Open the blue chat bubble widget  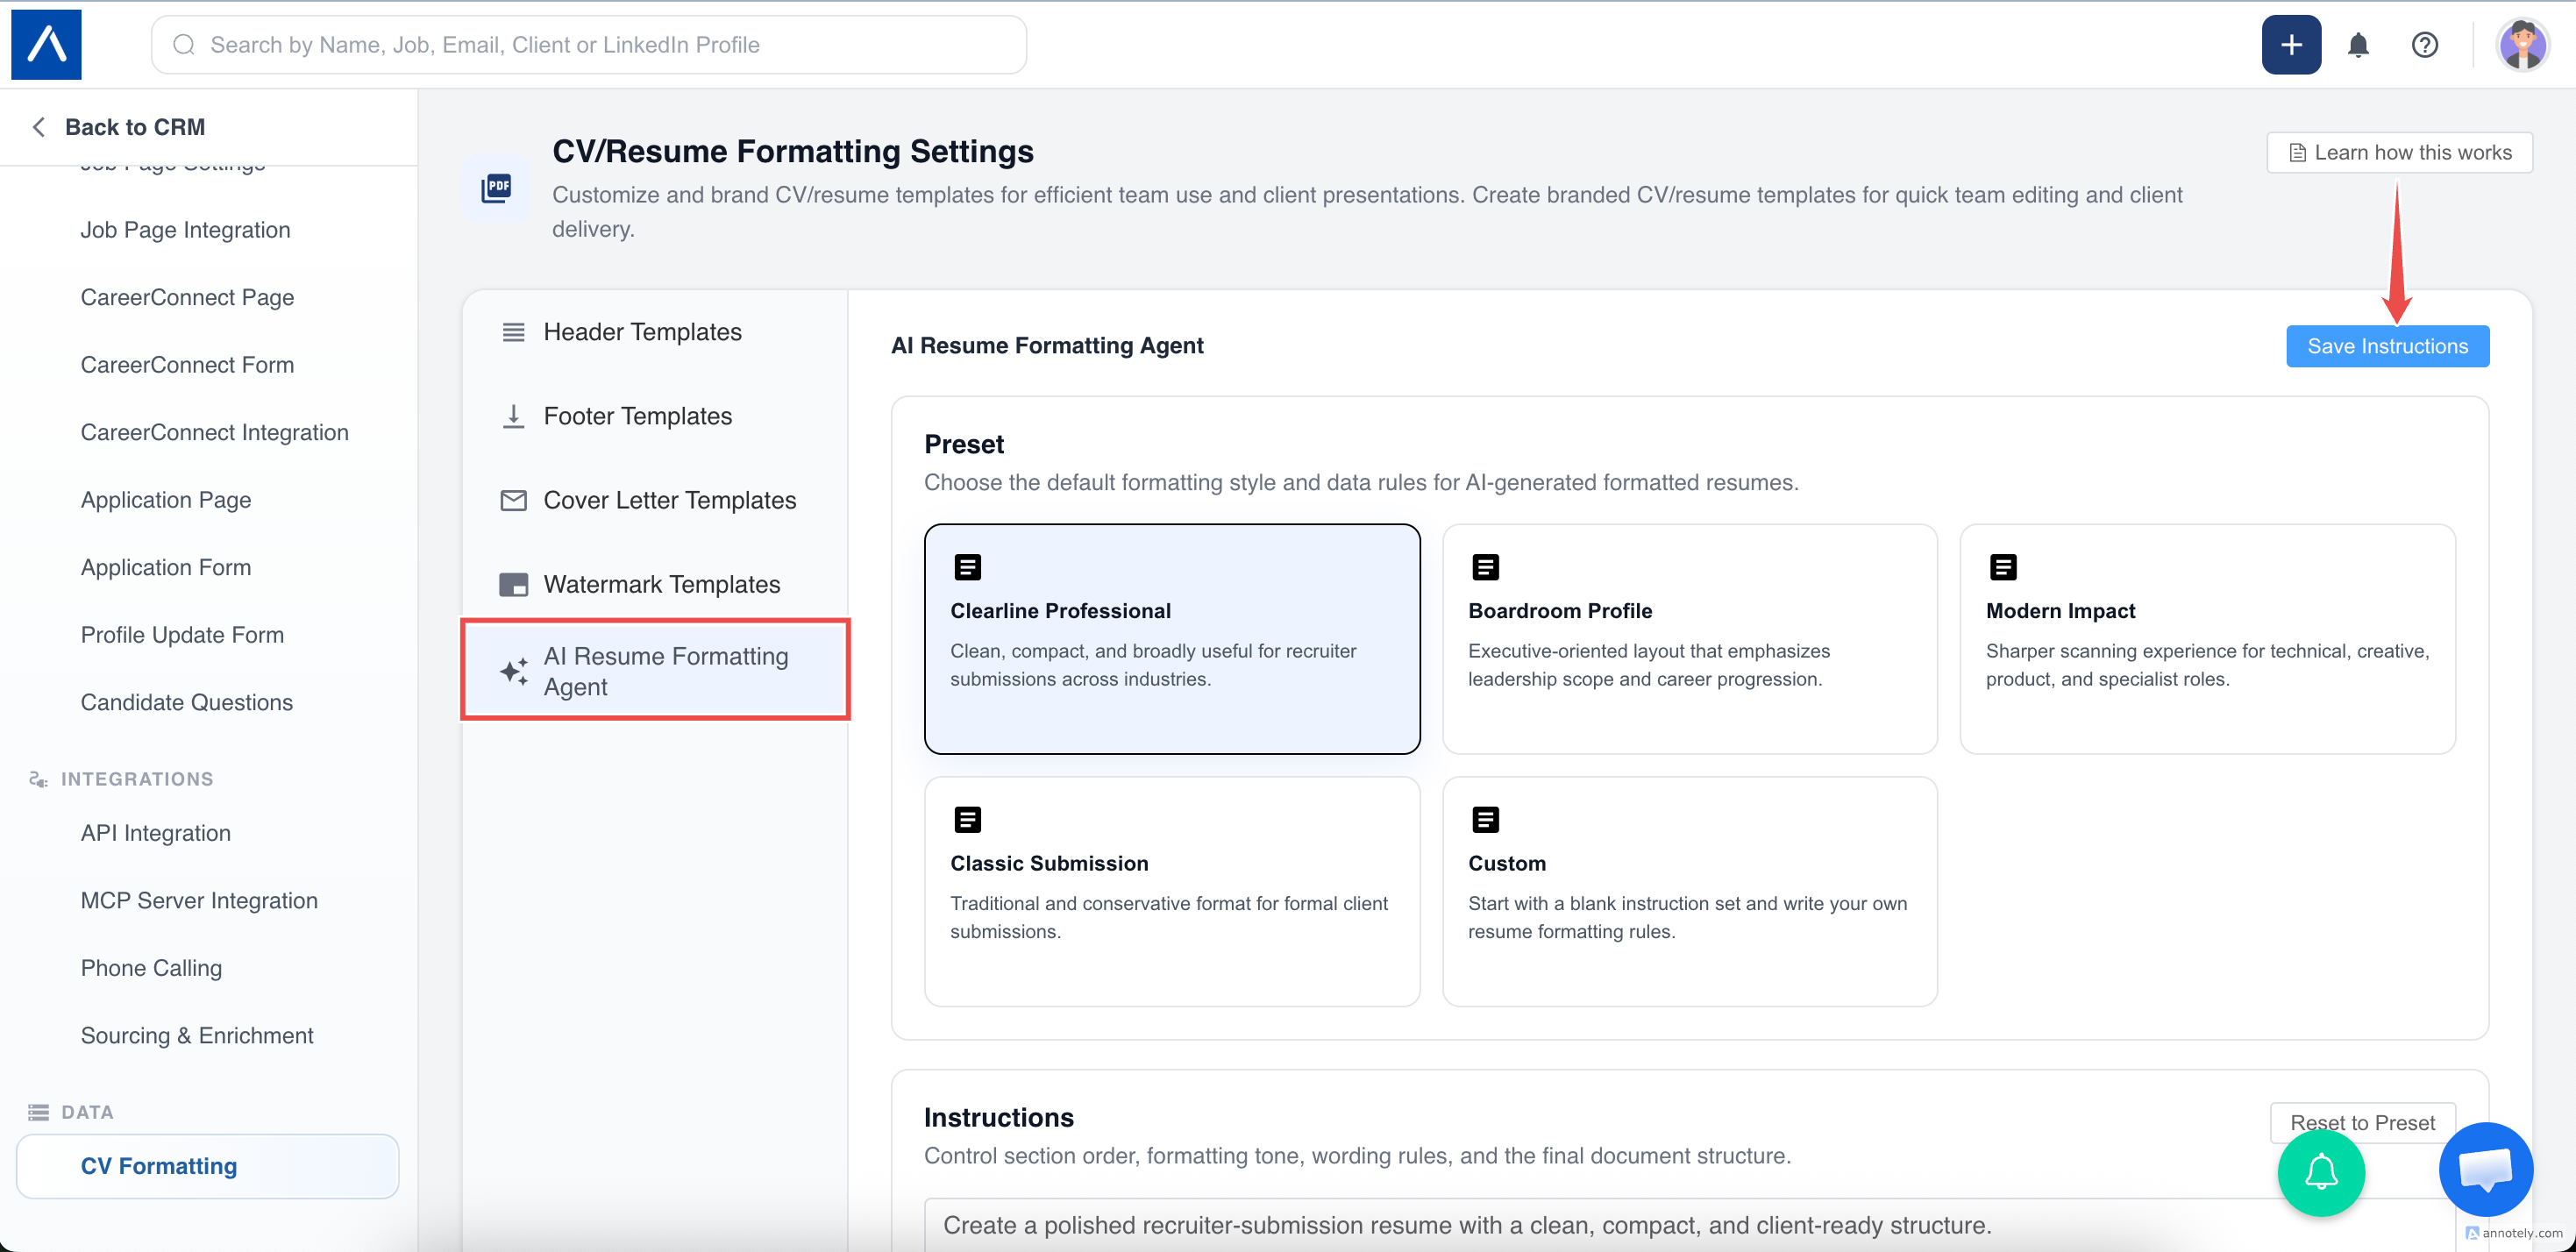[x=2485, y=1169]
